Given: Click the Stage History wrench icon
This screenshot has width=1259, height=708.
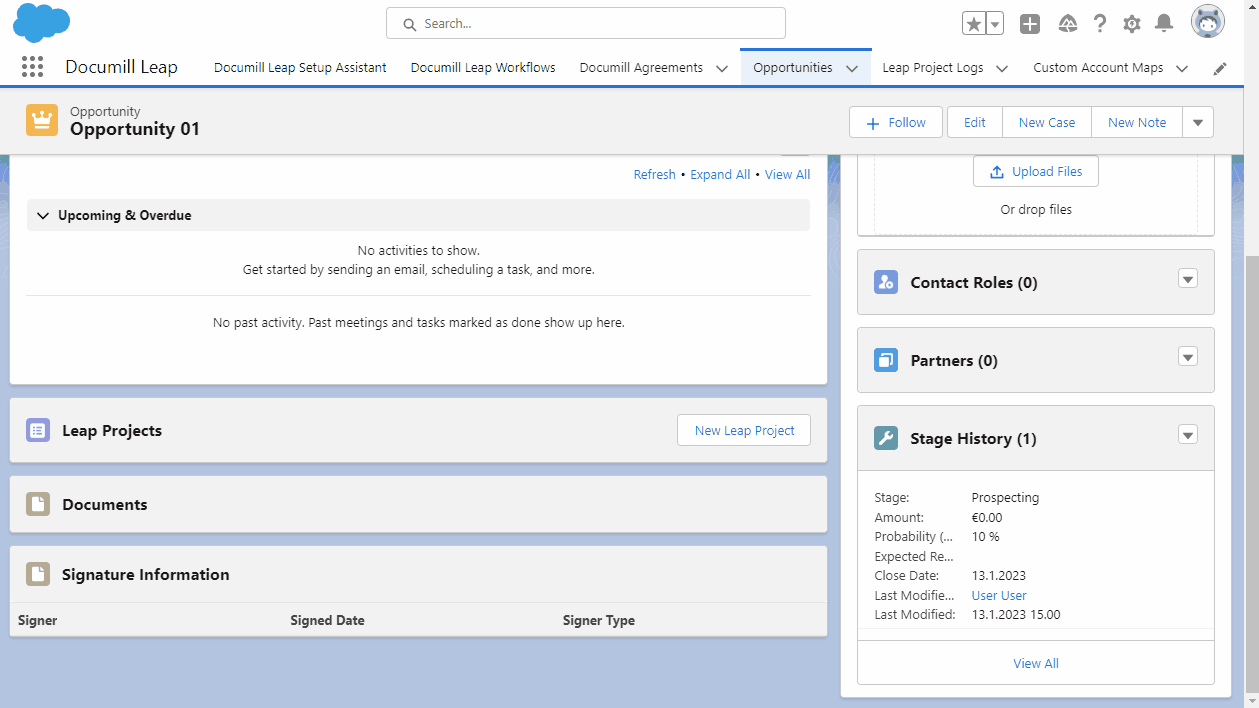Looking at the screenshot, I should tap(885, 438).
